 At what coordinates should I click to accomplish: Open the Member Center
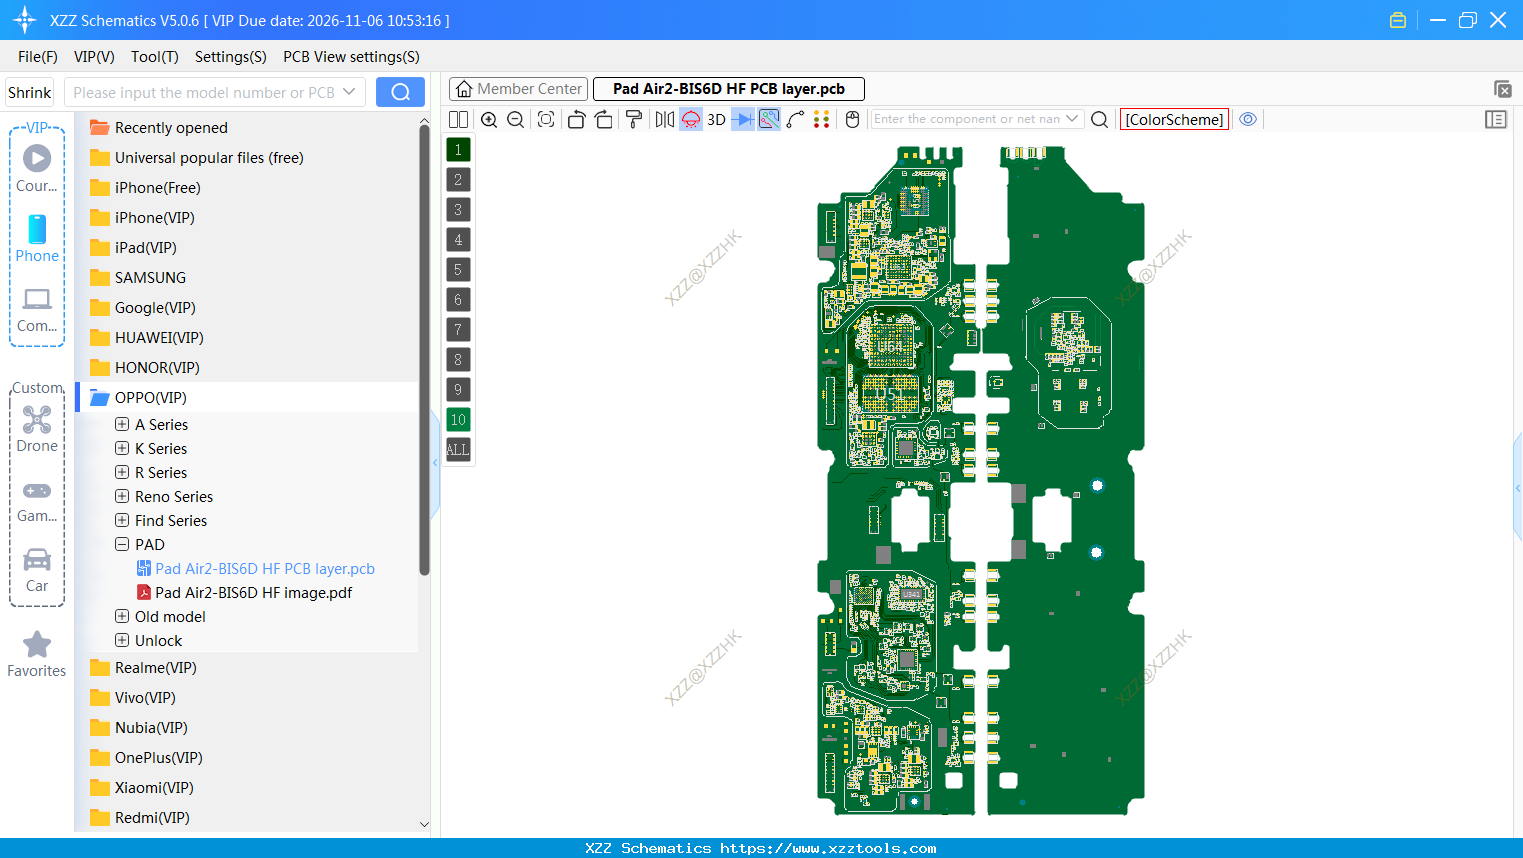(518, 88)
